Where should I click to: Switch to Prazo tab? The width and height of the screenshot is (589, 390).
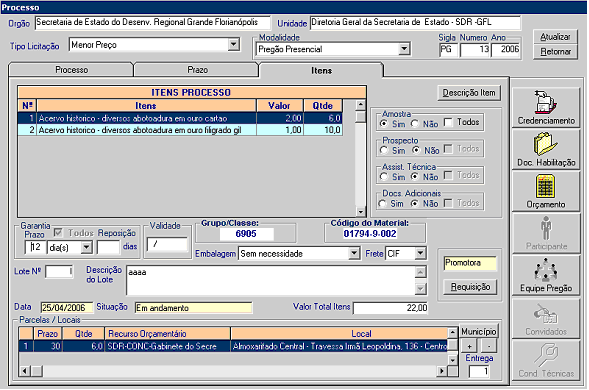pyautogui.click(x=197, y=70)
